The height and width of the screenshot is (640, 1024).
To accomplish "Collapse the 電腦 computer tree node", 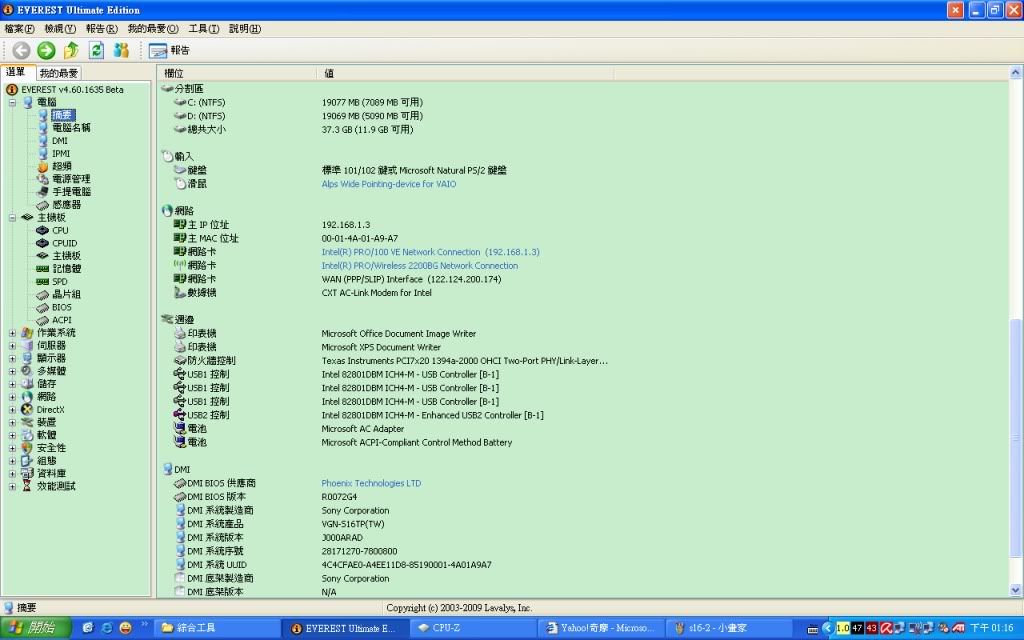I will point(12,102).
